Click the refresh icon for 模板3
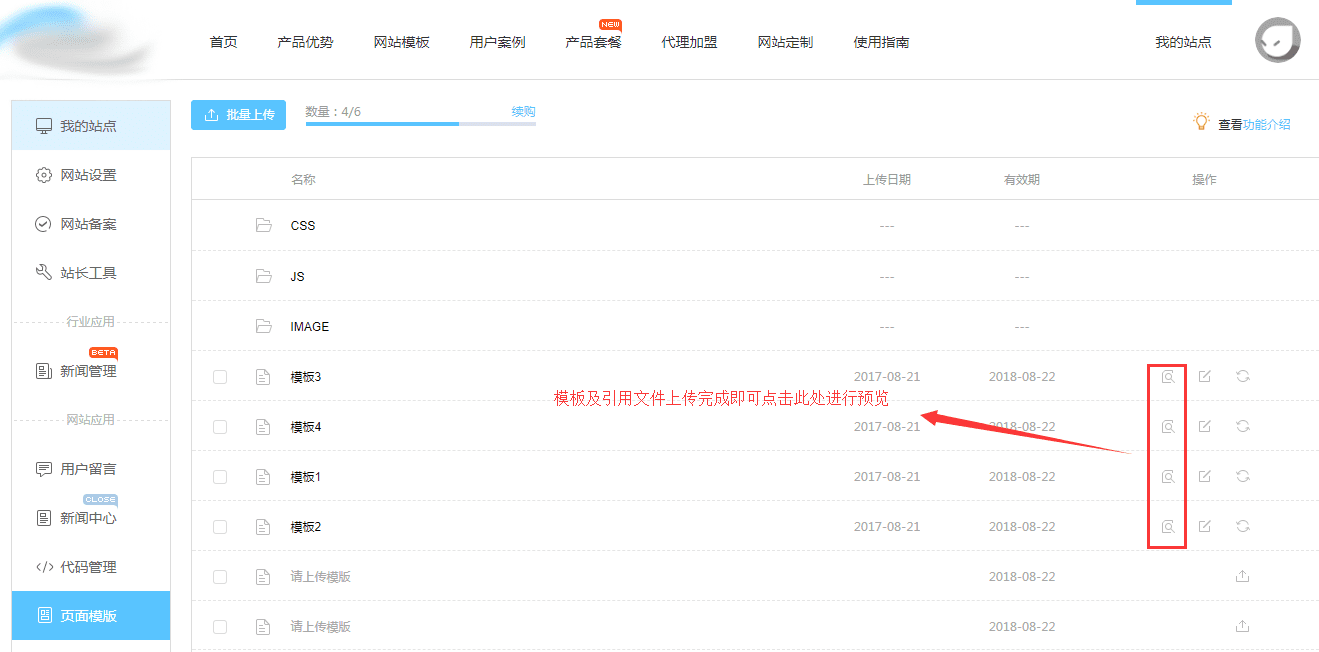This screenshot has height=652, width=1319. tap(1243, 376)
